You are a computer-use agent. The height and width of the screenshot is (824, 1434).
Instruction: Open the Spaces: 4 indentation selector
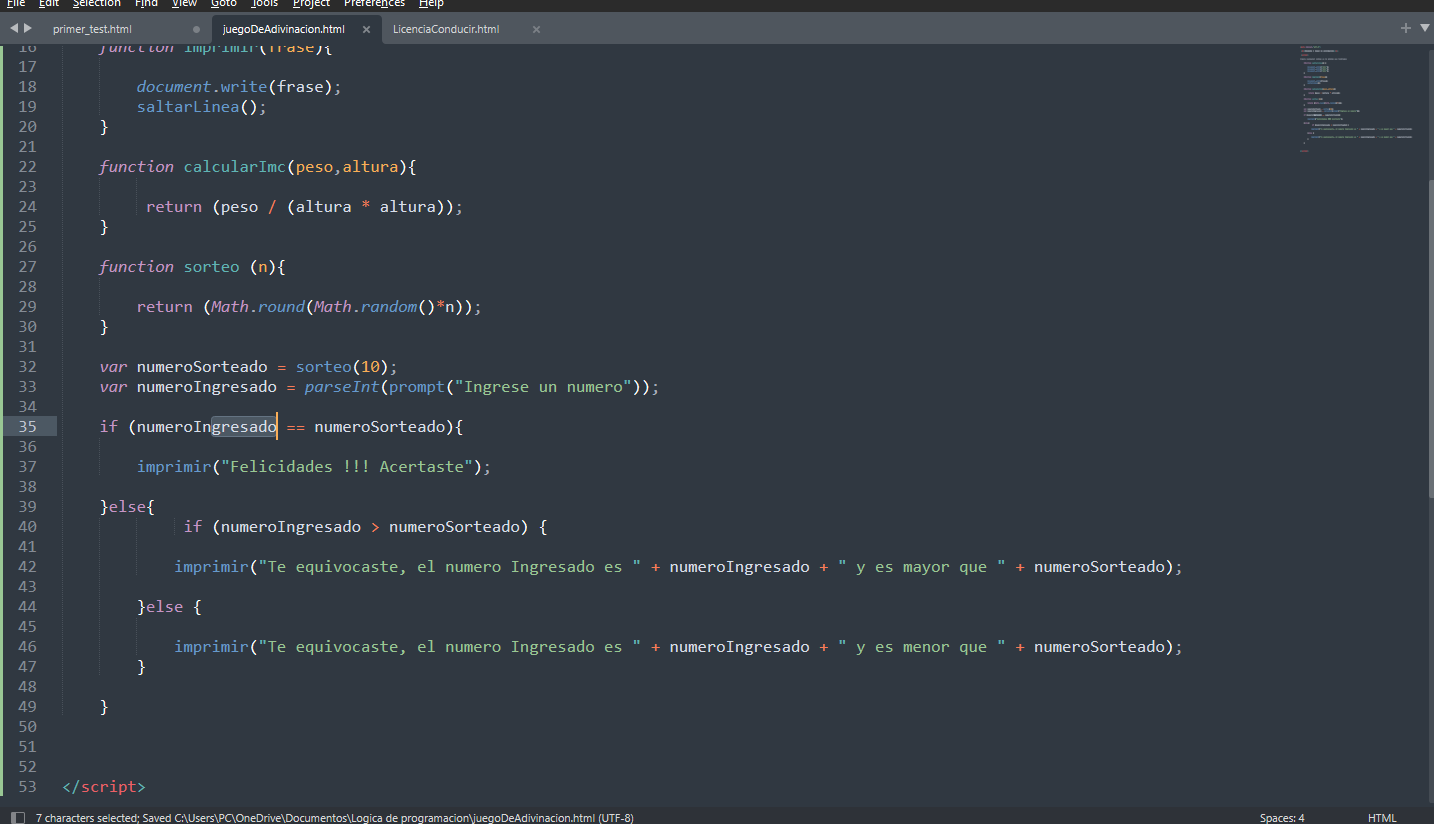tap(1281, 817)
